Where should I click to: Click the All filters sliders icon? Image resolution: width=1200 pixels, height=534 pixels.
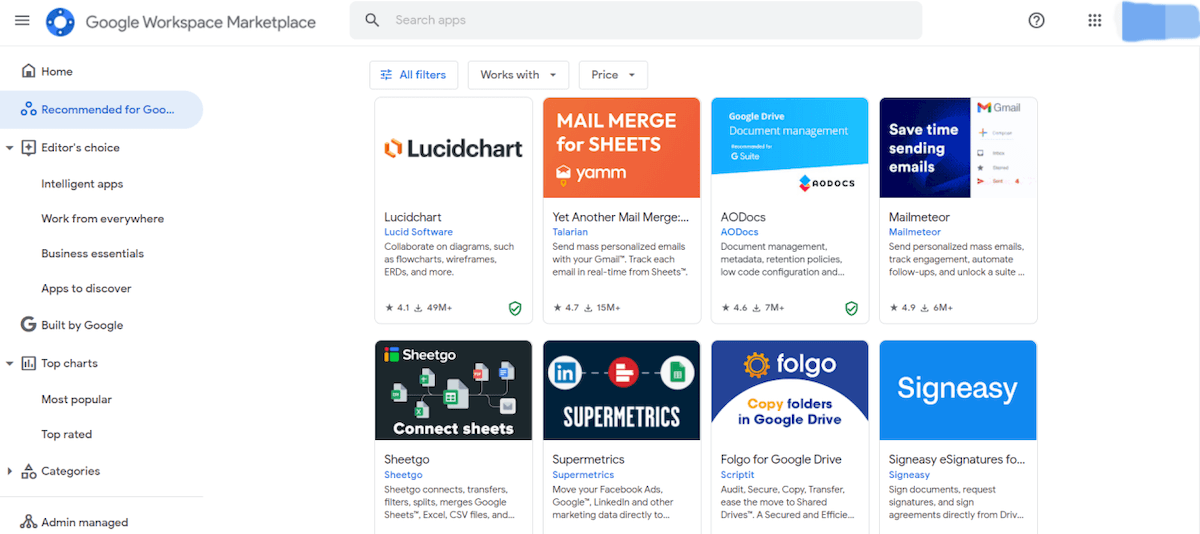pos(386,75)
